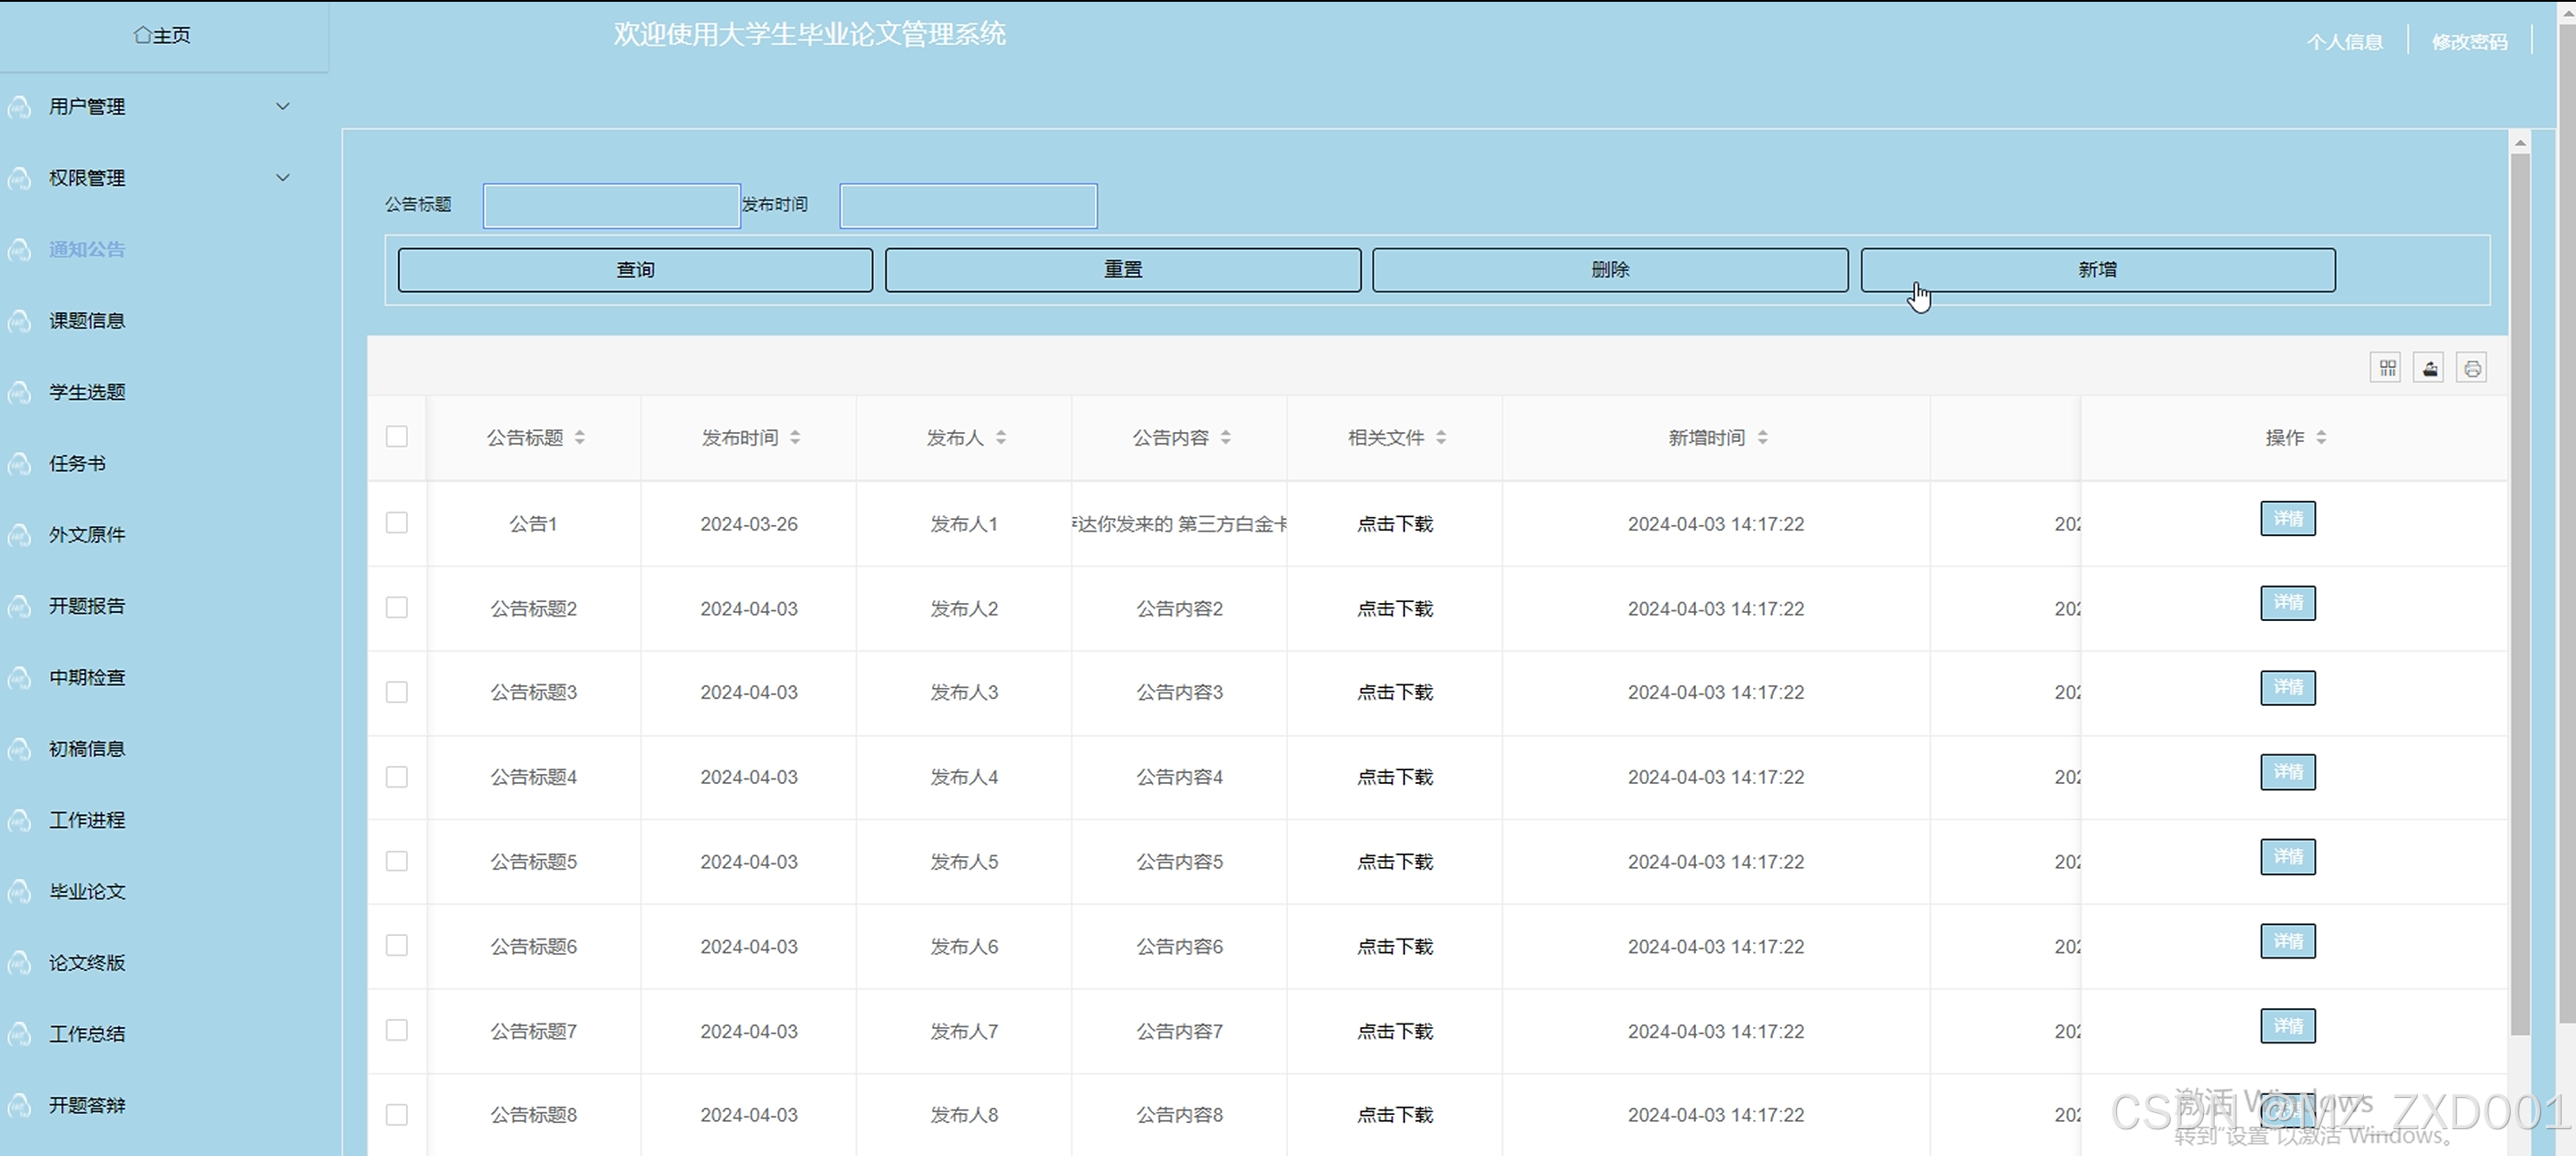Click the column filter grid icon
The height and width of the screenshot is (1156, 2576).
pyautogui.click(x=2387, y=368)
